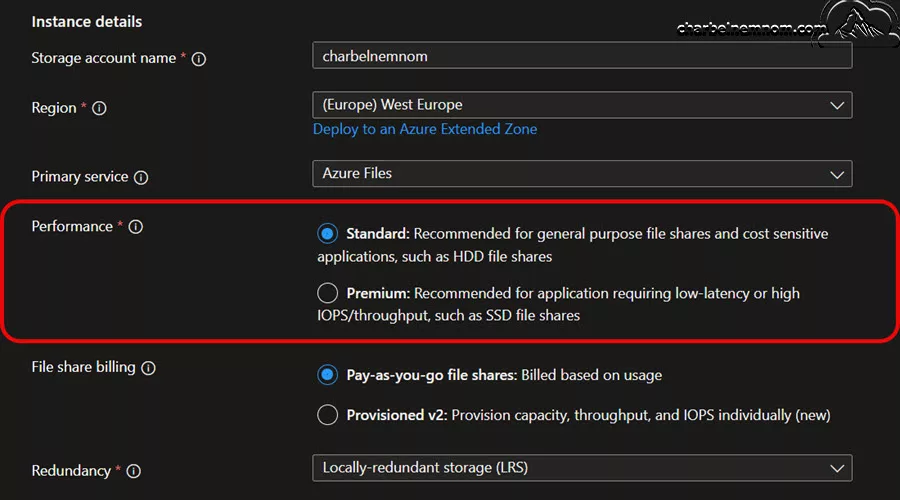Choose Provisioned v2 billing option
Image resolution: width=900 pixels, height=500 pixels.
(327, 414)
